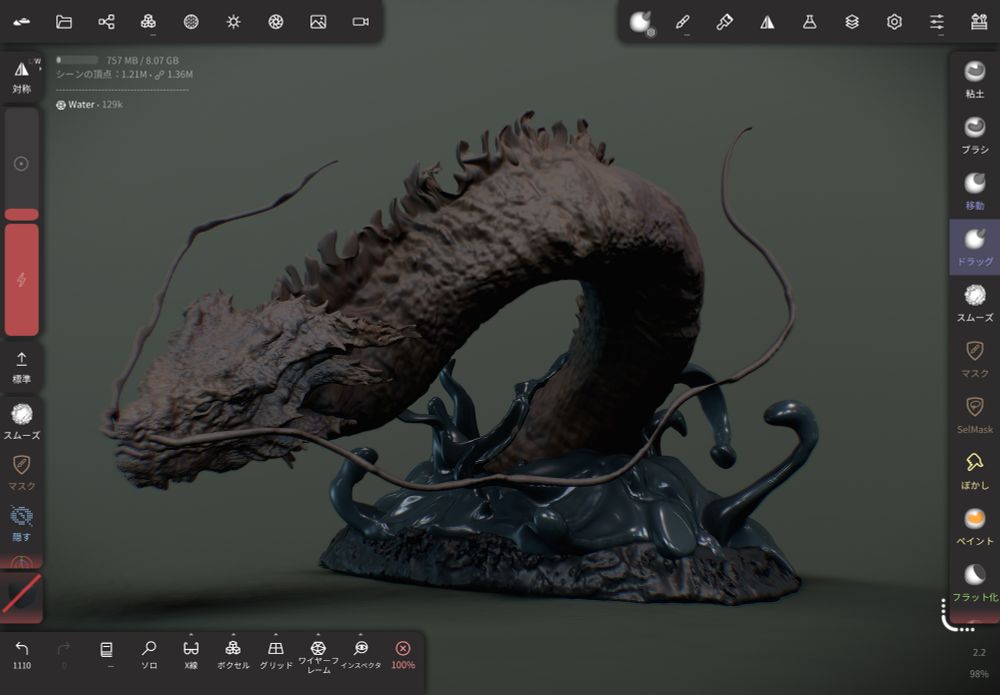Toggle グリッド grid display
The image size is (1000, 695).
click(276, 655)
